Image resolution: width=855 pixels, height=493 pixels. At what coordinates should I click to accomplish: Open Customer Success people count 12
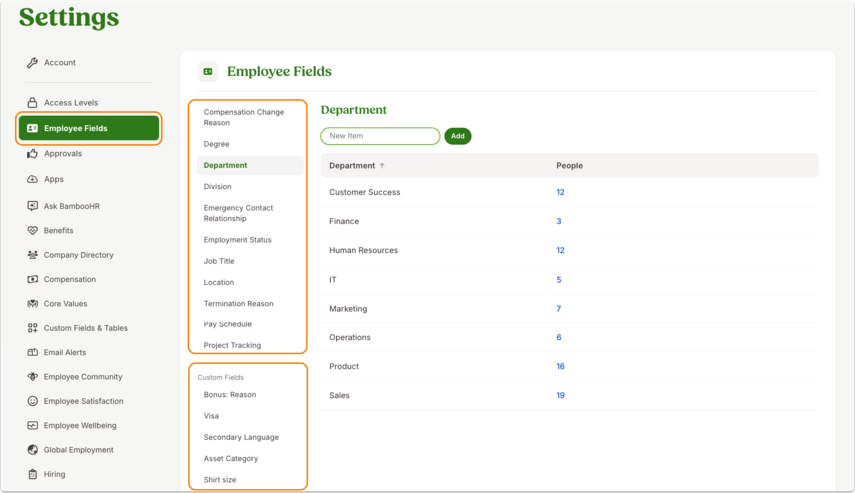pyautogui.click(x=560, y=193)
